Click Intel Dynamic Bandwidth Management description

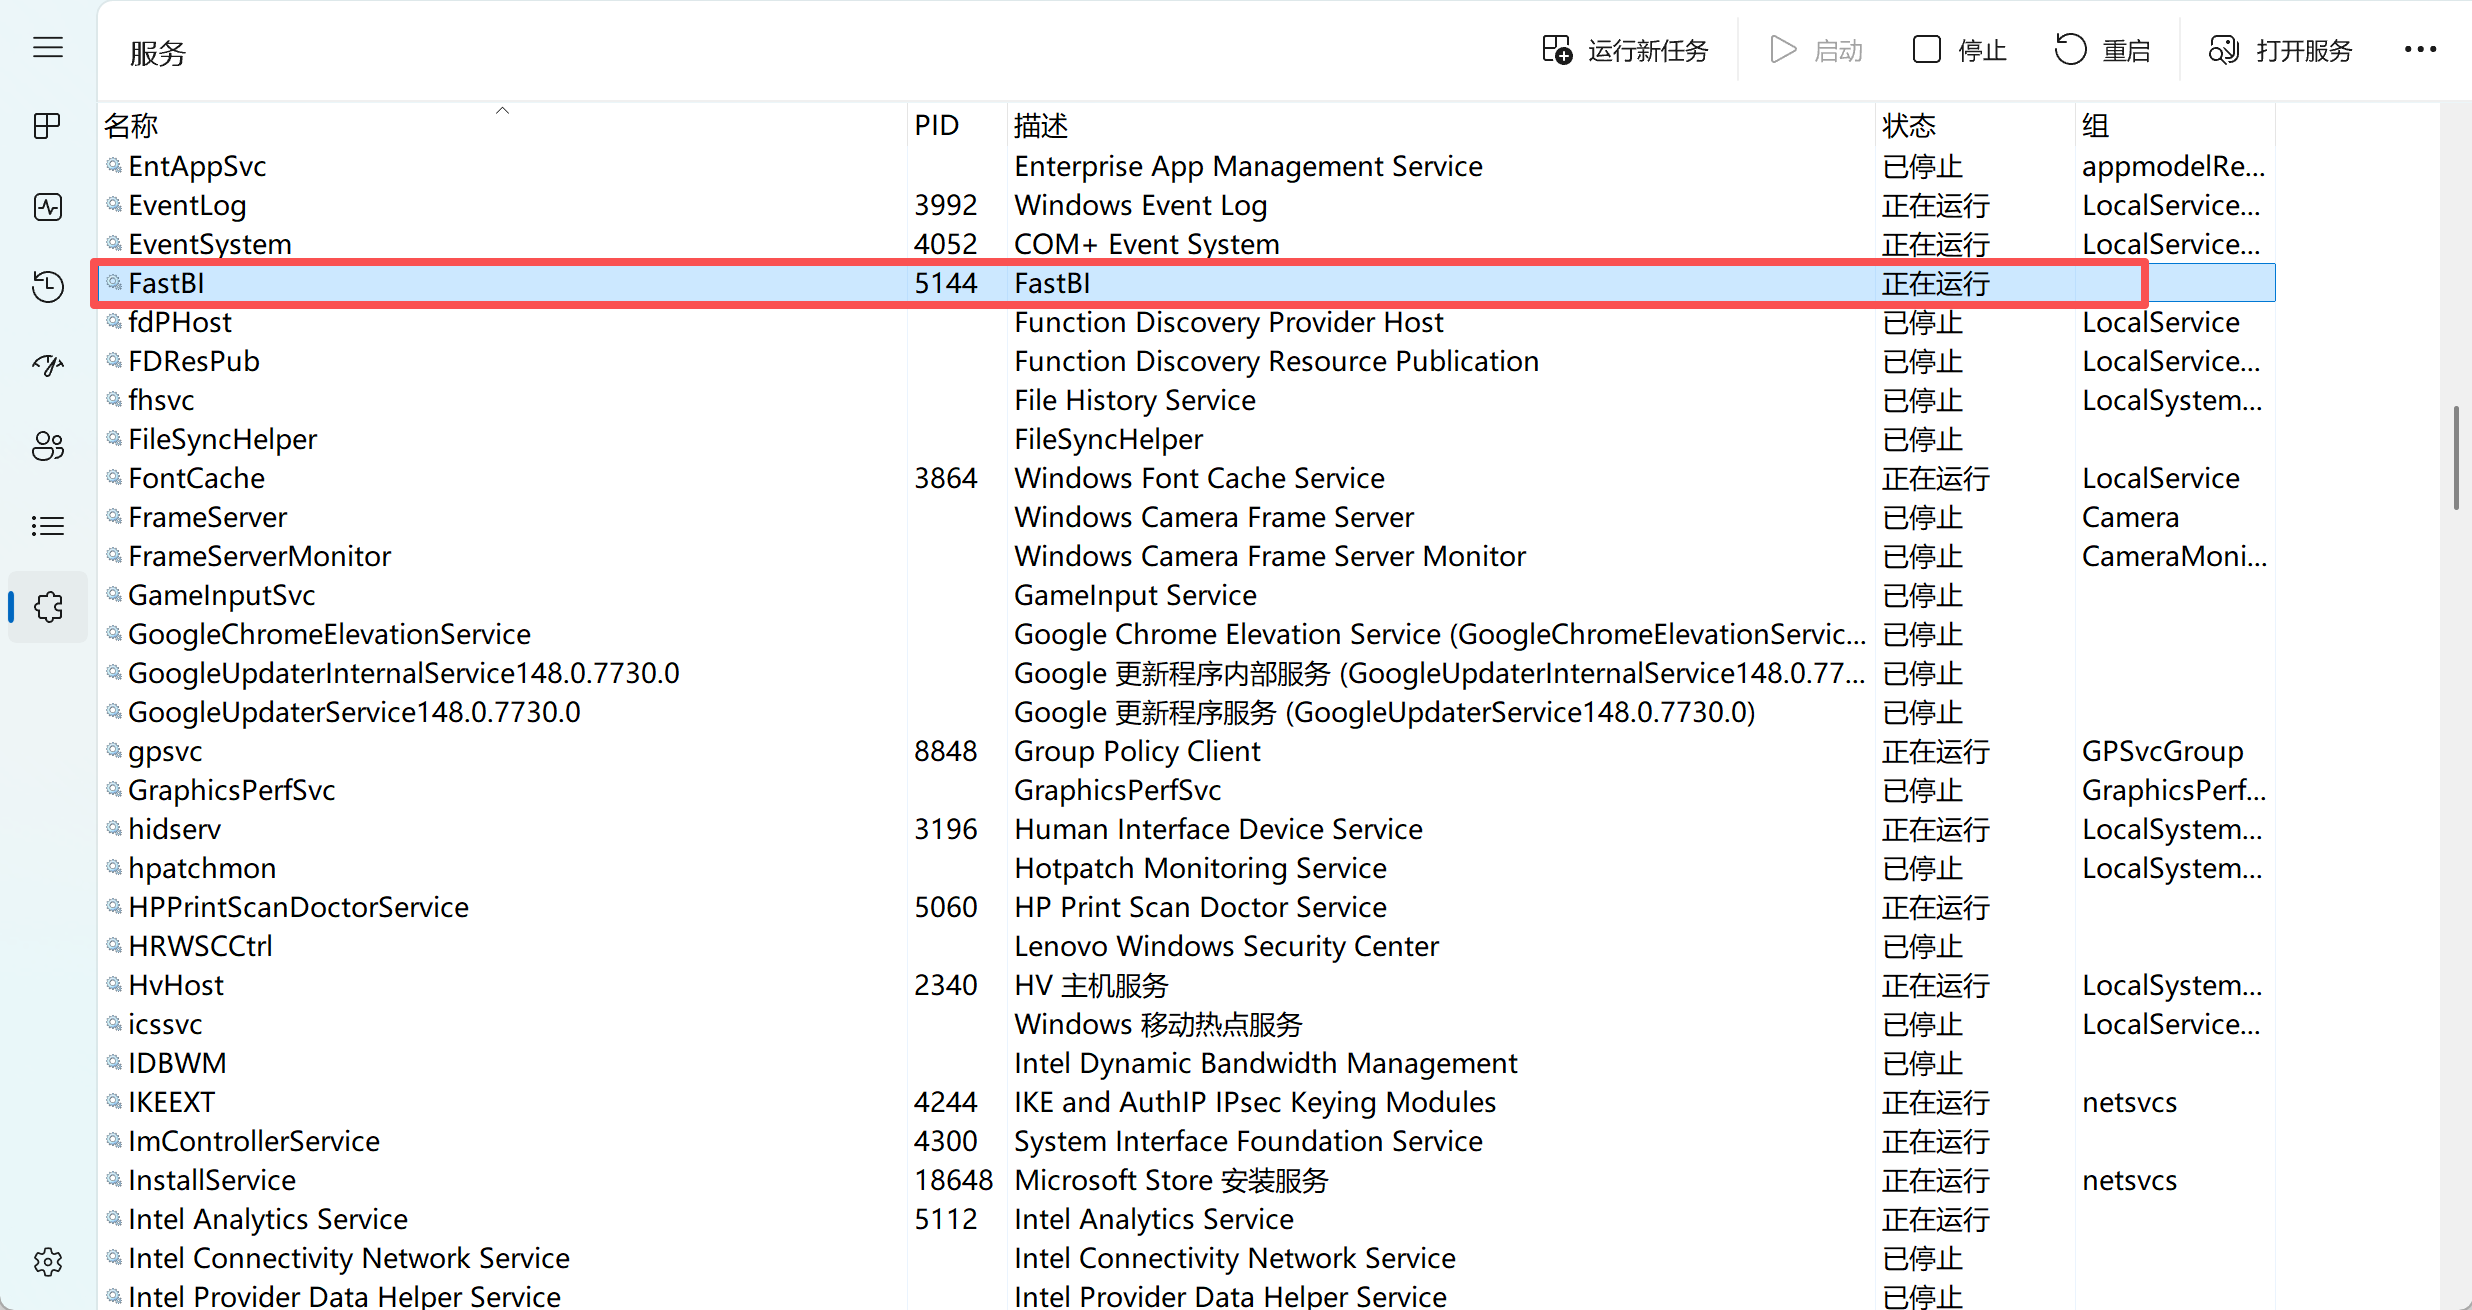pyautogui.click(x=1265, y=1063)
